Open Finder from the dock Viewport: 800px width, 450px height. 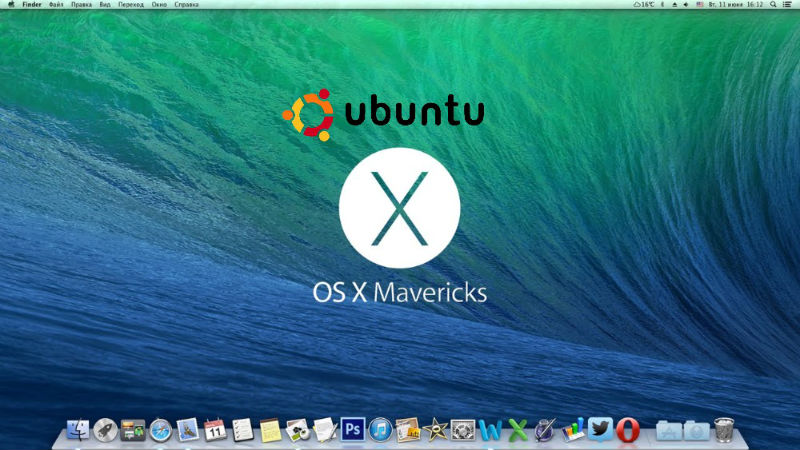tap(78, 430)
